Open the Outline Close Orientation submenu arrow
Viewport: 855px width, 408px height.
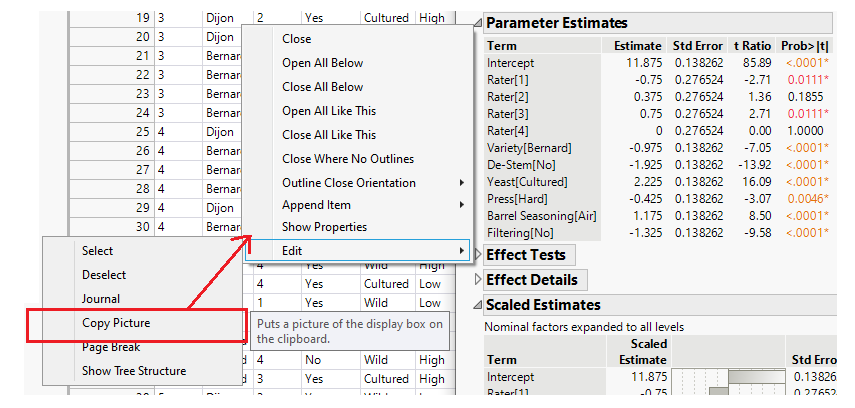coord(461,183)
